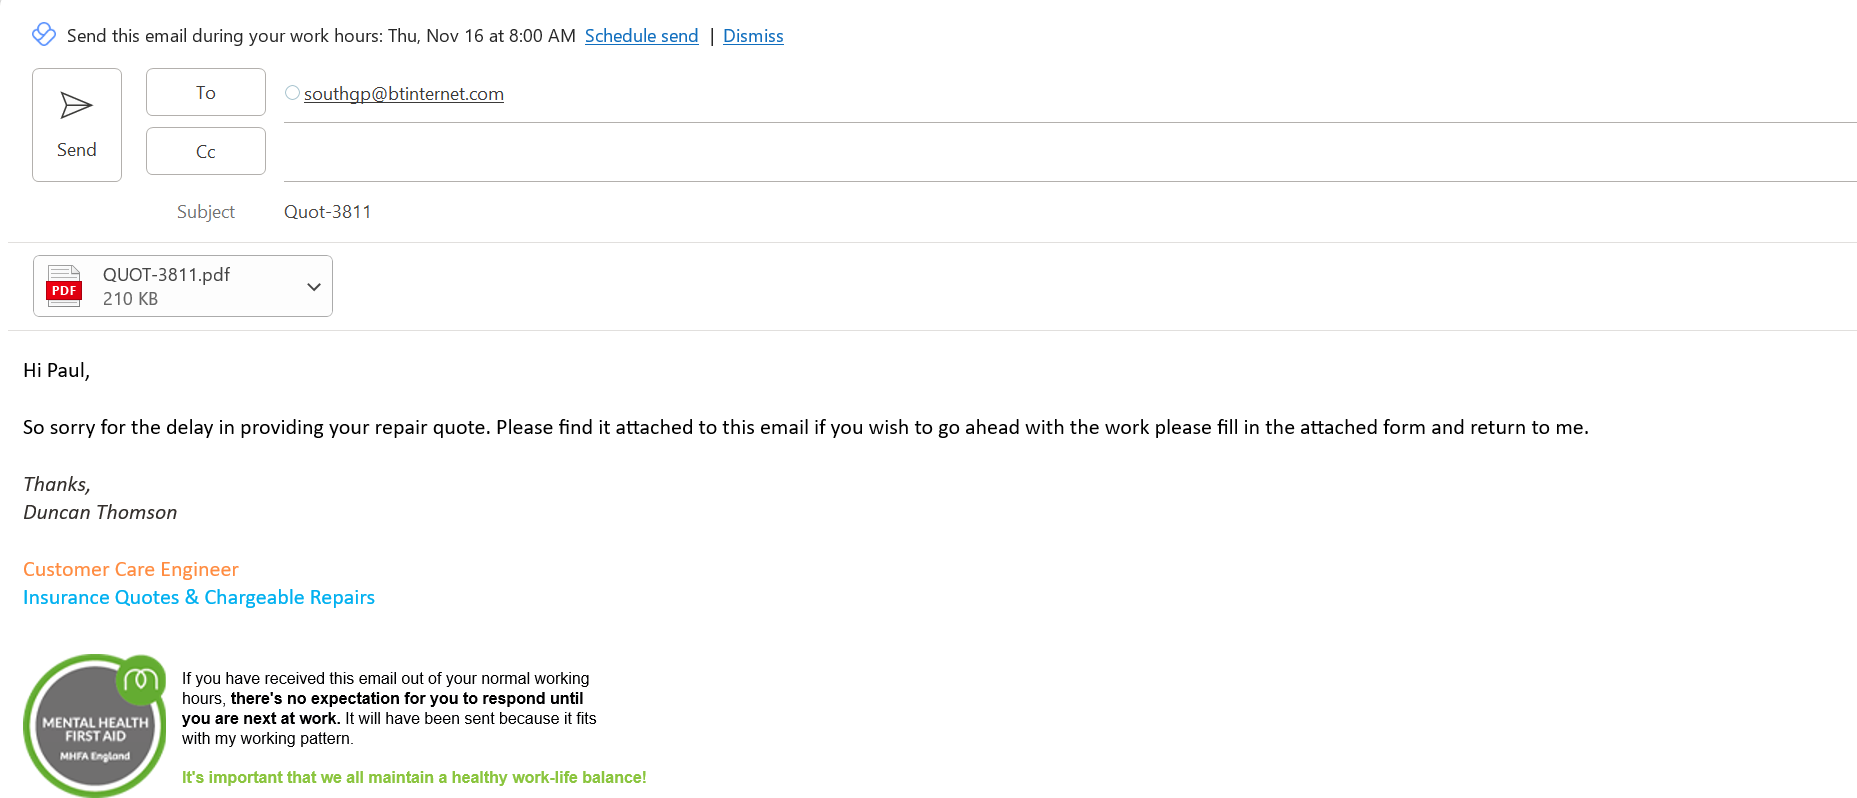The width and height of the screenshot is (1857, 798).
Task: Click the empty Cc address field
Action: pyautogui.click(x=1000, y=153)
